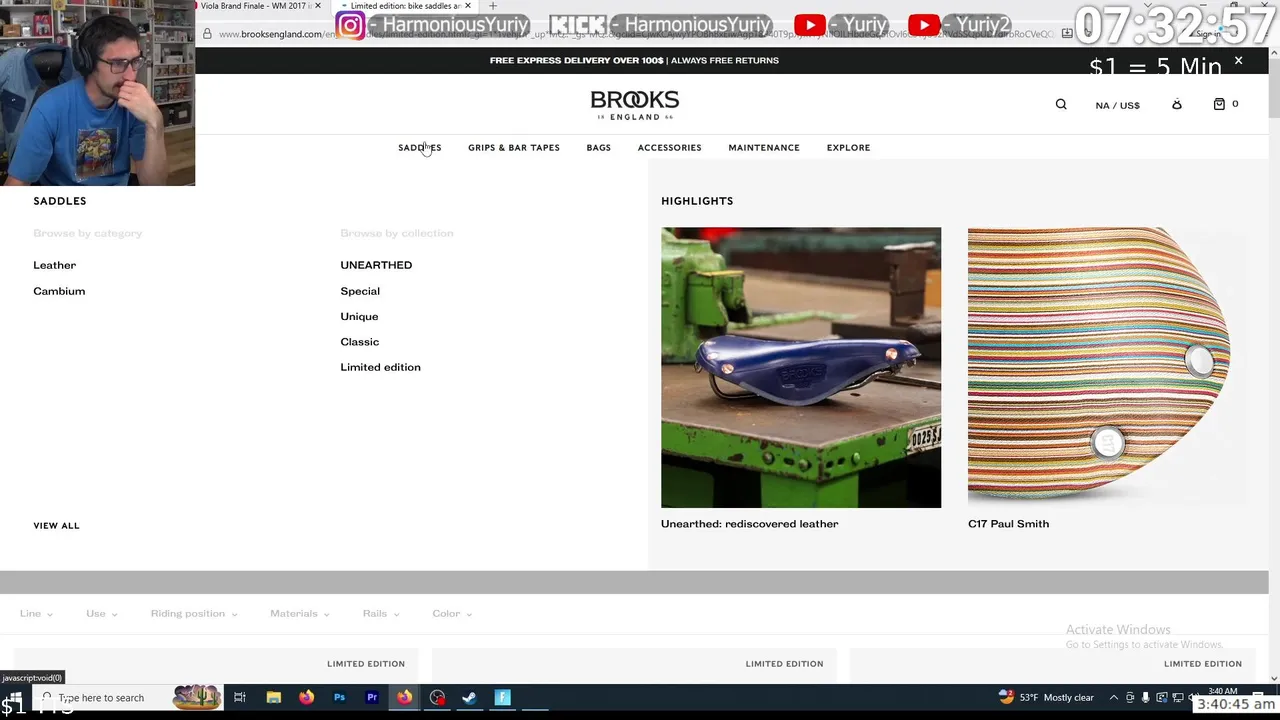
Task: Open File Explorer from the taskbar
Action: coord(273,698)
